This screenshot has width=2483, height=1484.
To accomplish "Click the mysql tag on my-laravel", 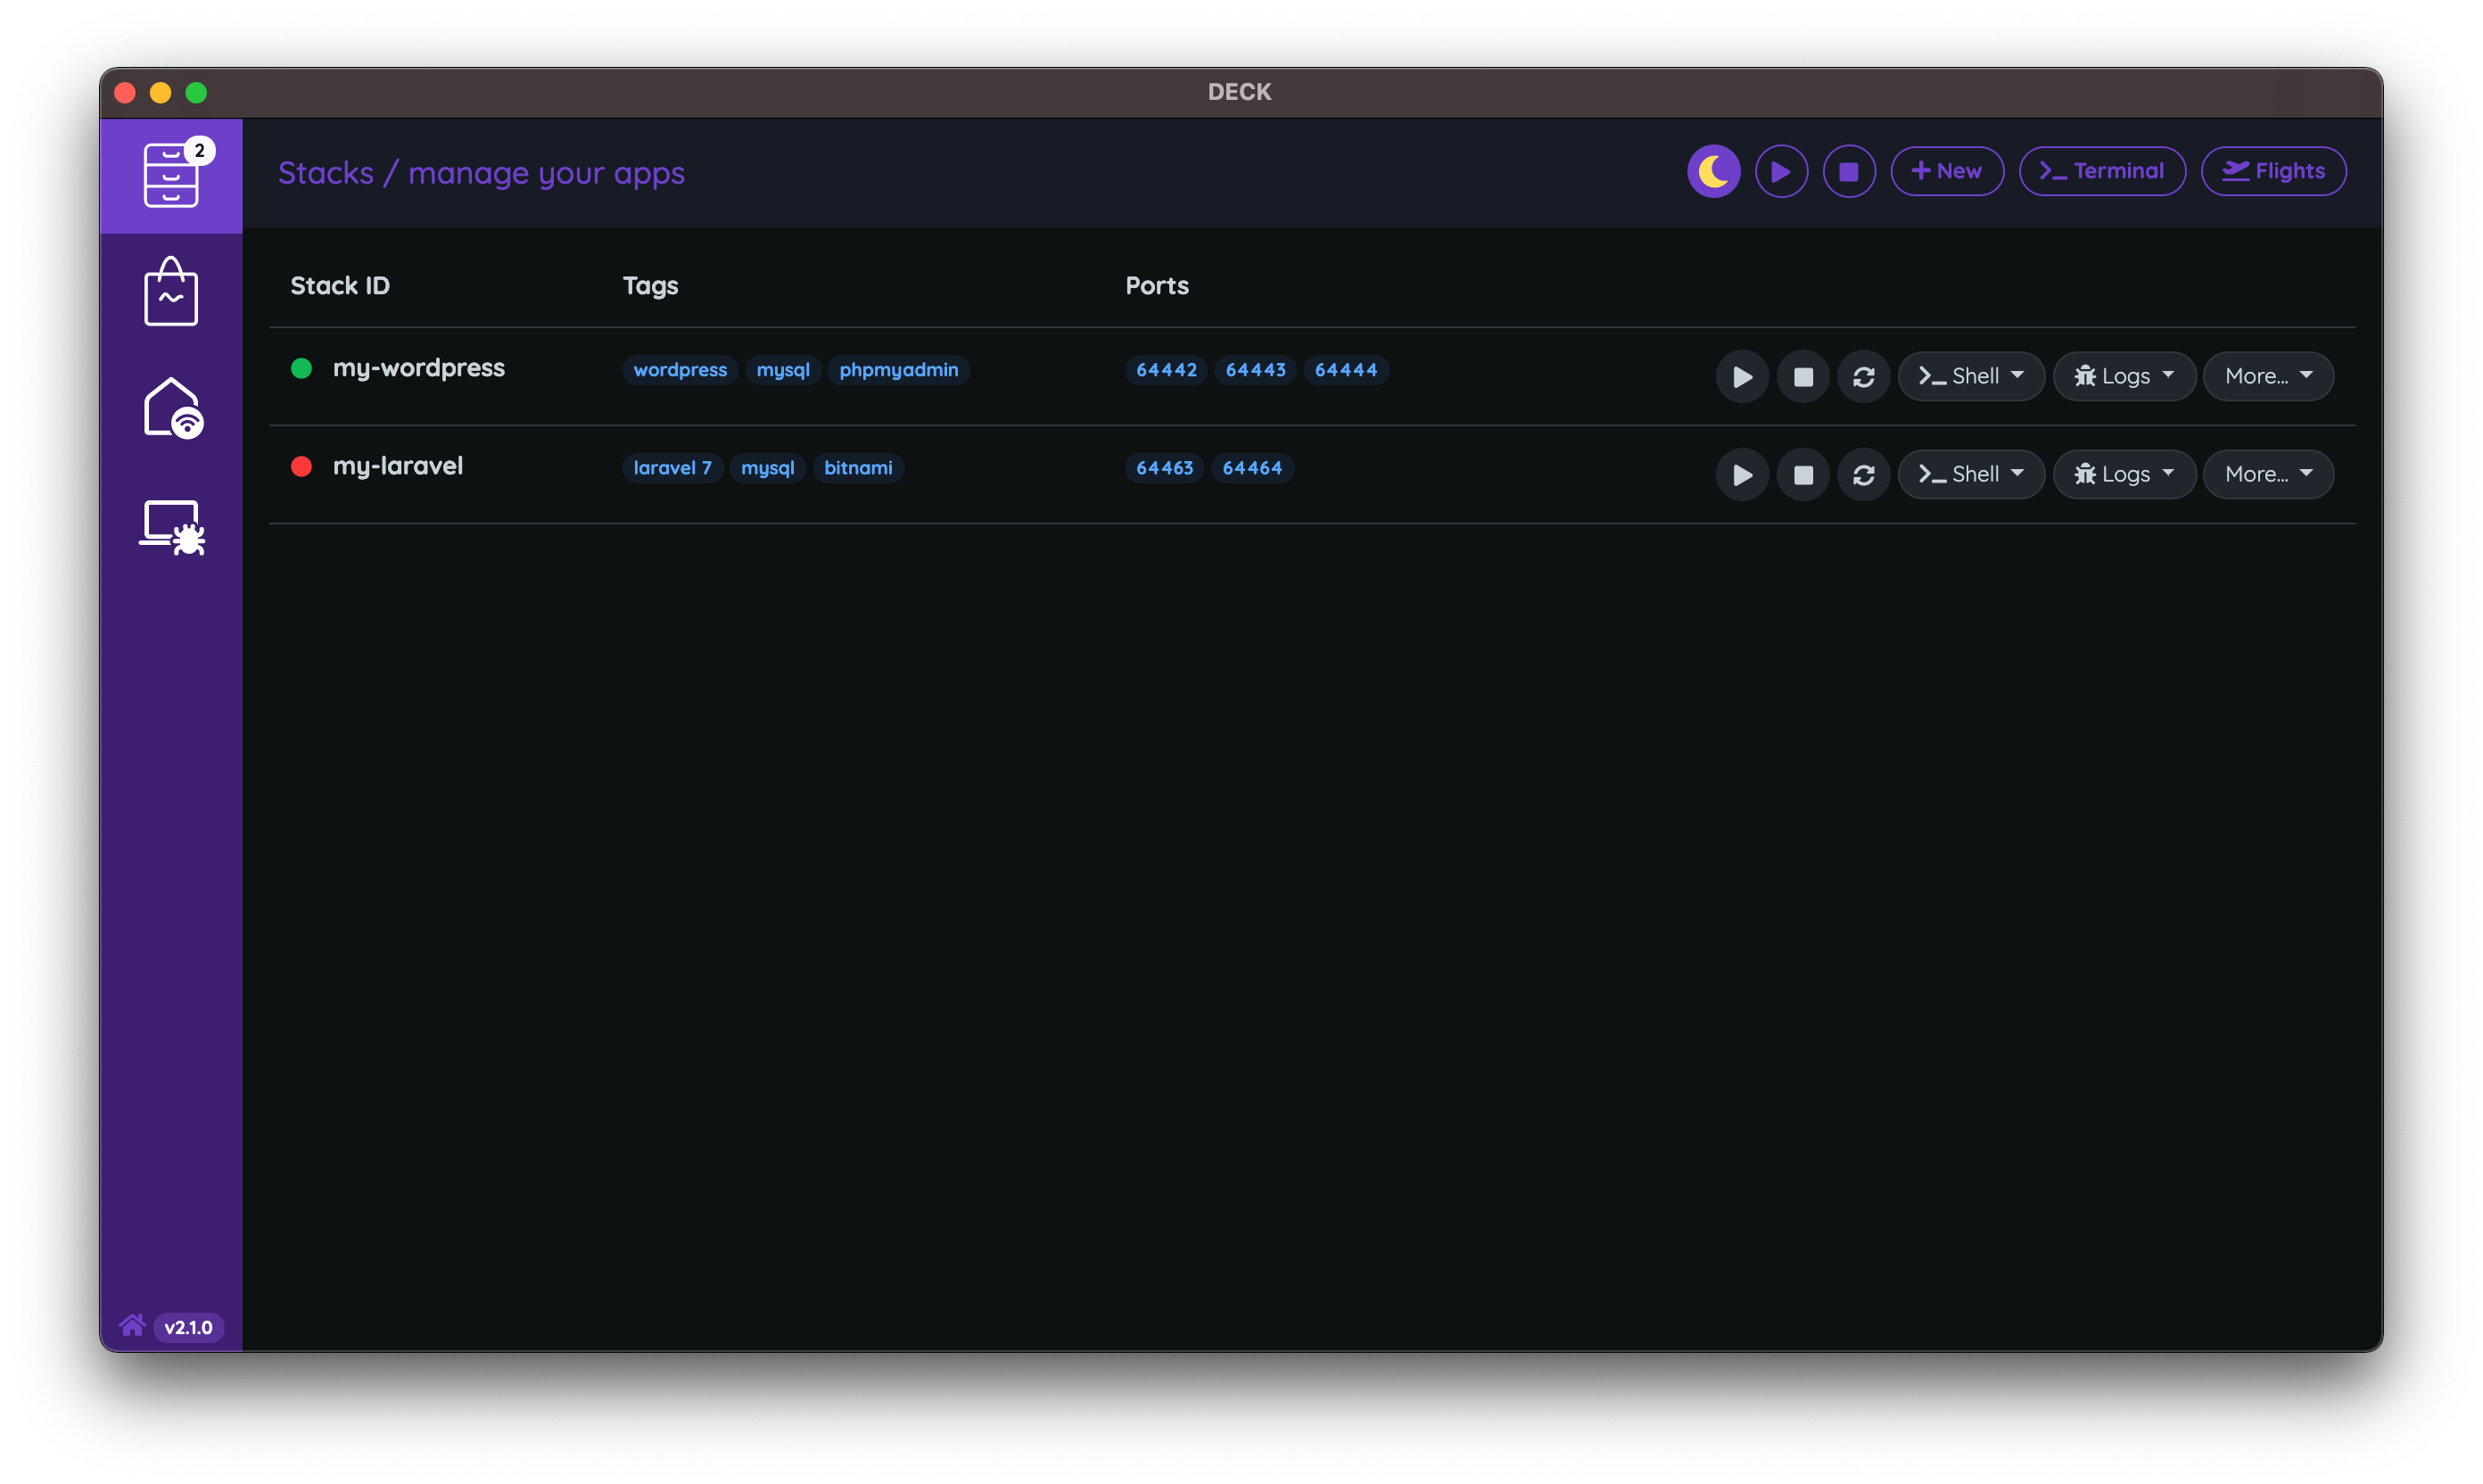I will (766, 466).
